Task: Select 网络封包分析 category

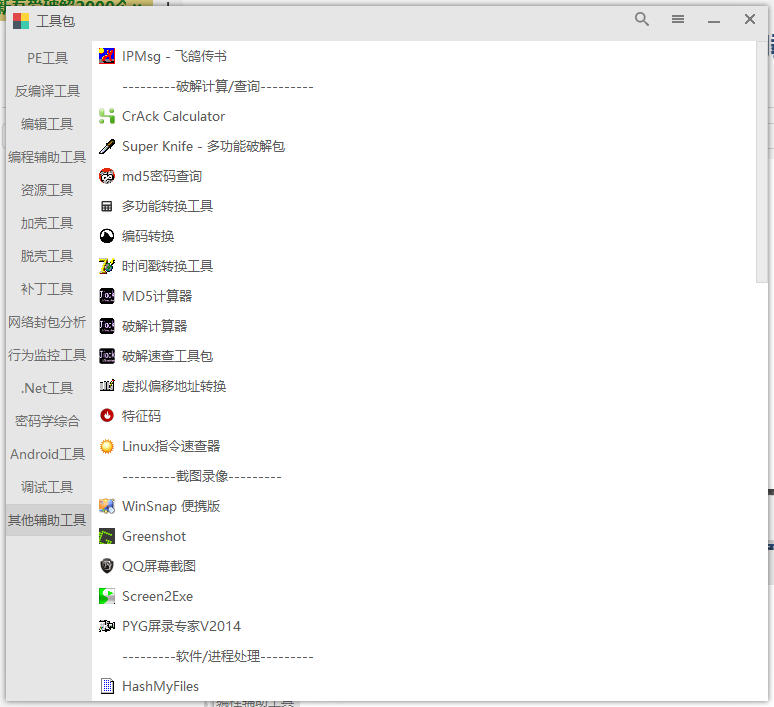Action: pos(47,322)
